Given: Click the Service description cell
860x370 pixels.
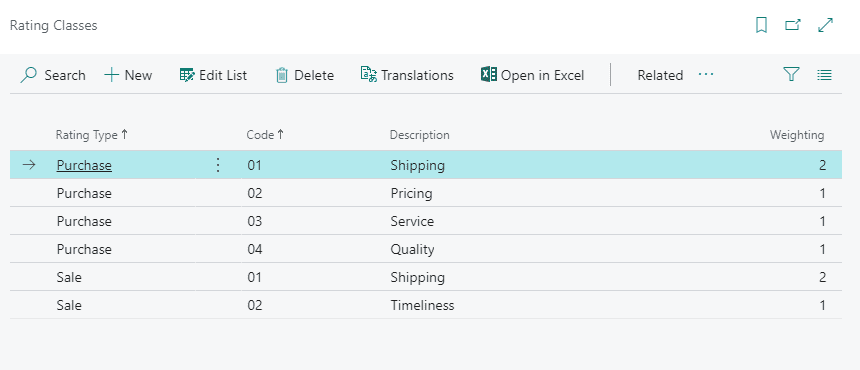Looking at the screenshot, I should pos(412,221).
